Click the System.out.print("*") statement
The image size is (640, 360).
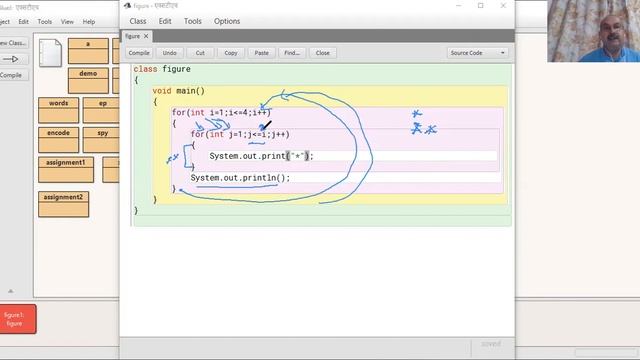pos(261,156)
